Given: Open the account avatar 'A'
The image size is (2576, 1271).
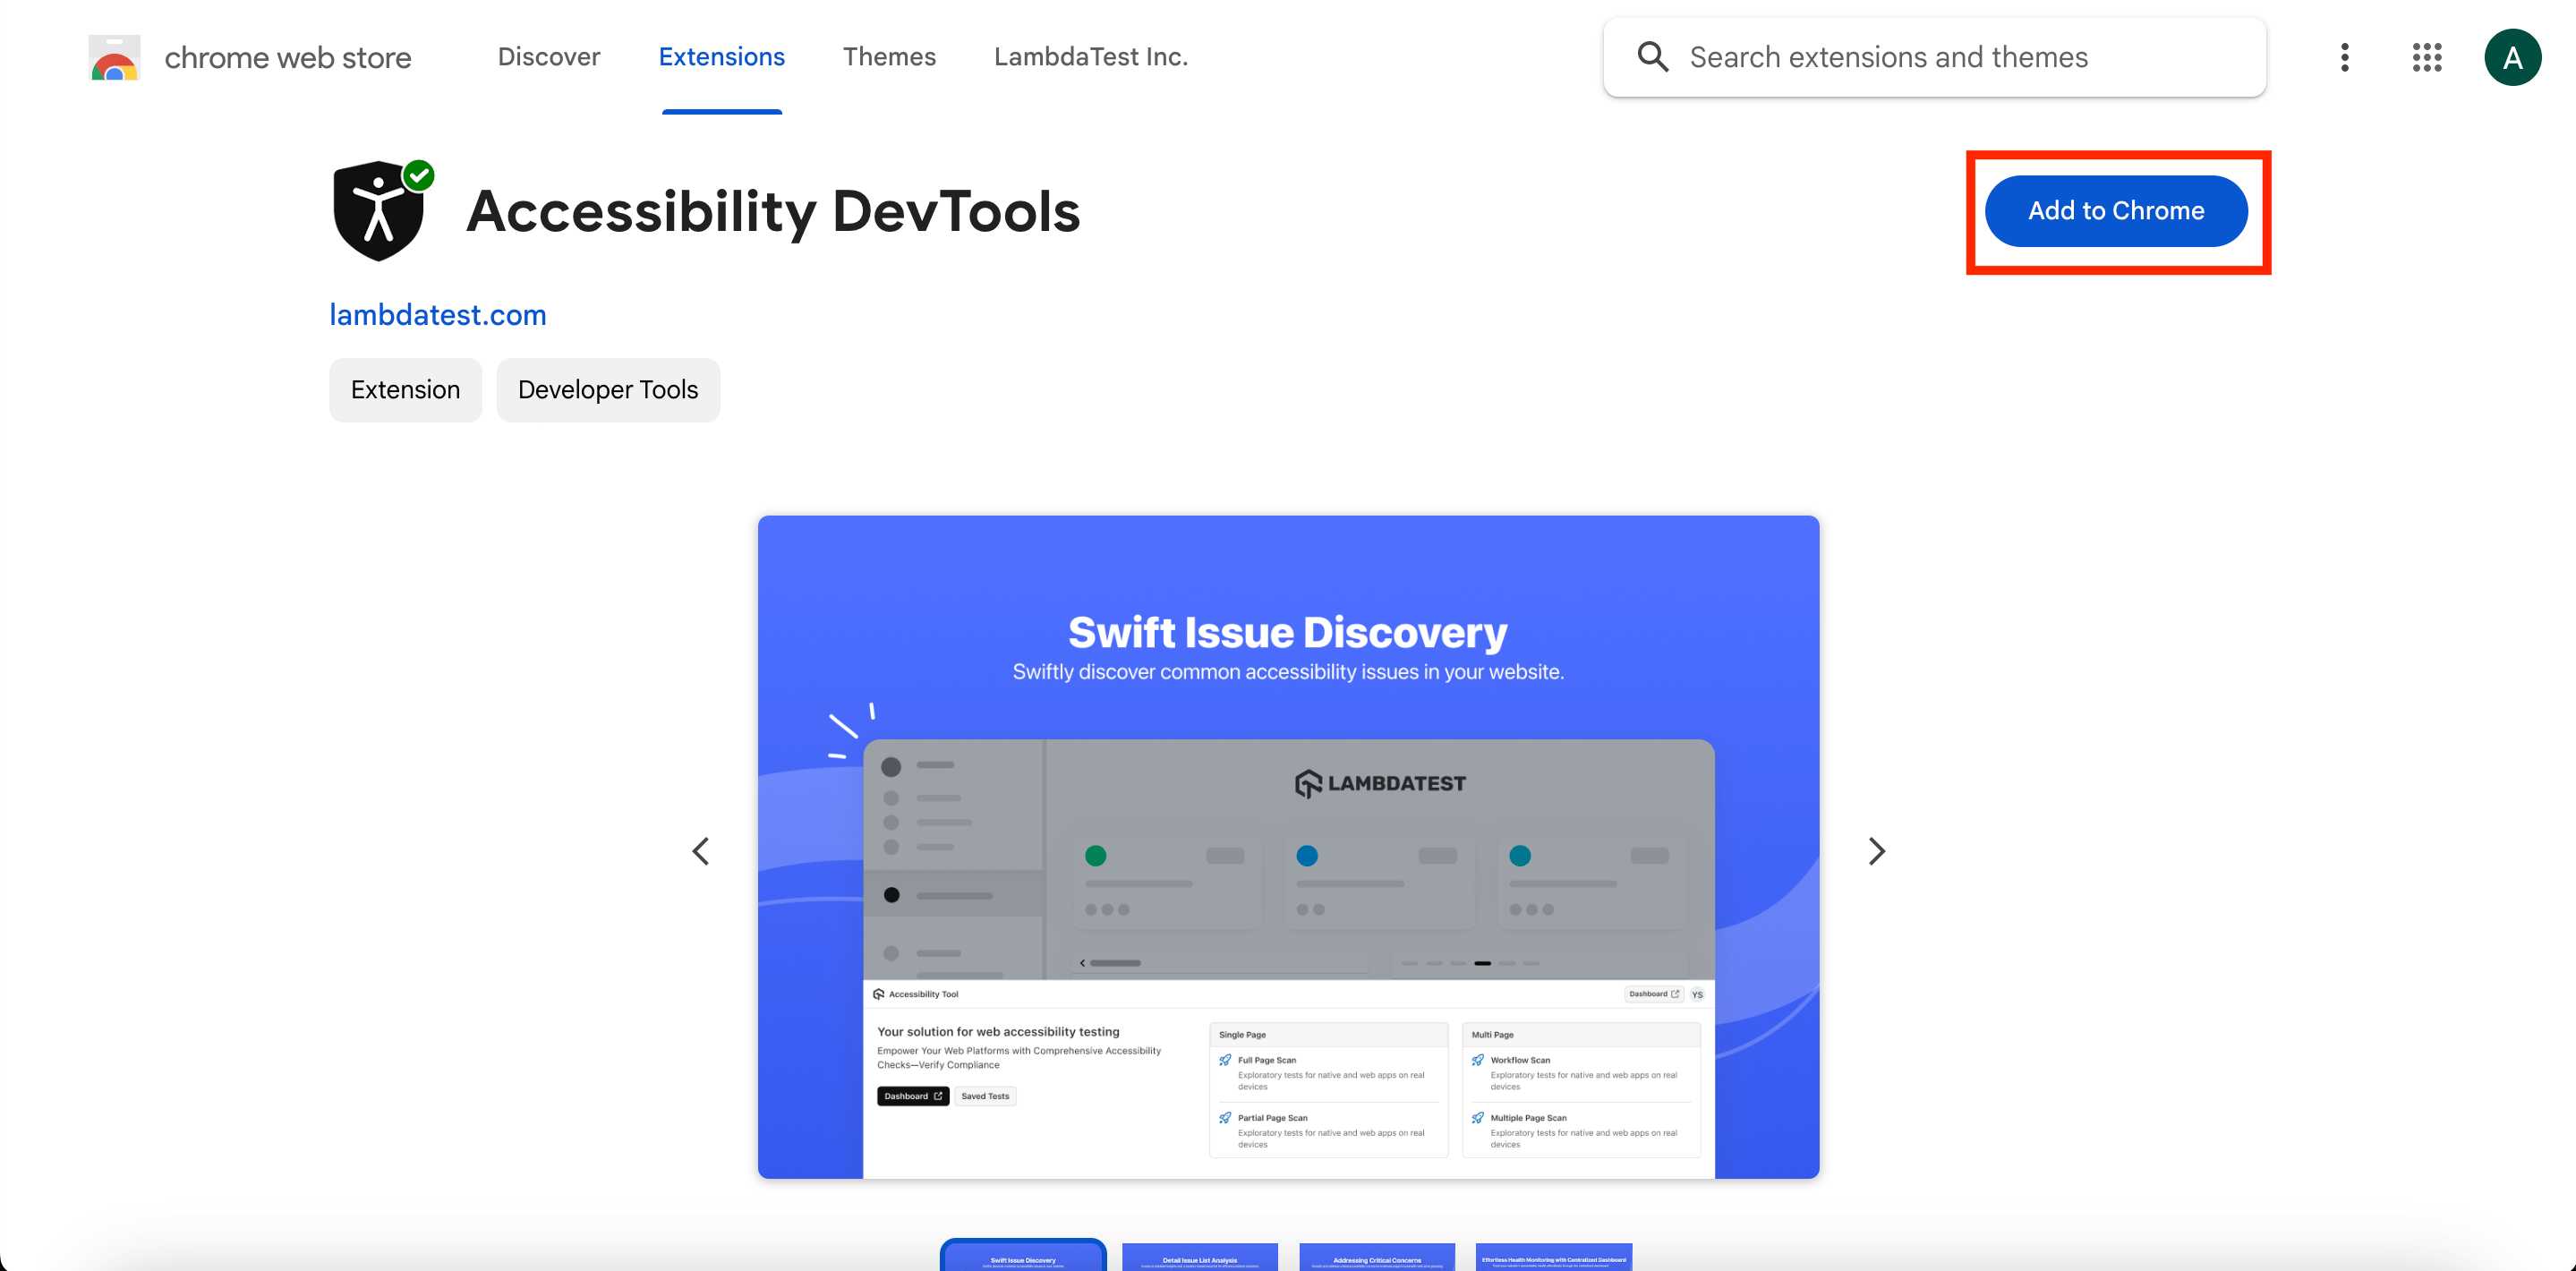Looking at the screenshot, I should tap(2512, 57).
